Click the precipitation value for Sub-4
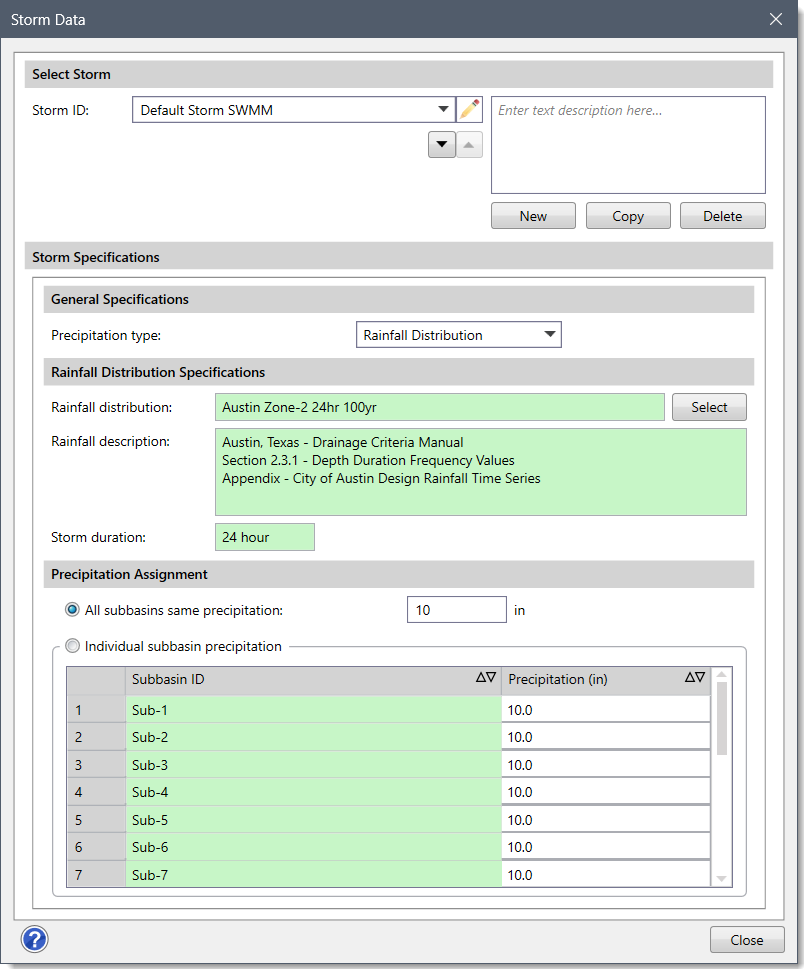Screen dimensions: 804x969 [606, 792]
